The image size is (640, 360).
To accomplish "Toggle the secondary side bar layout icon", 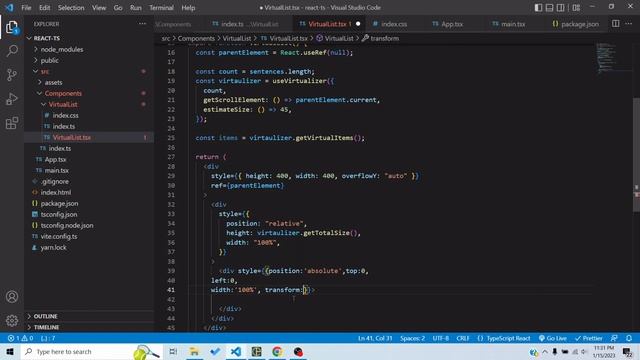I will (561, 8).
